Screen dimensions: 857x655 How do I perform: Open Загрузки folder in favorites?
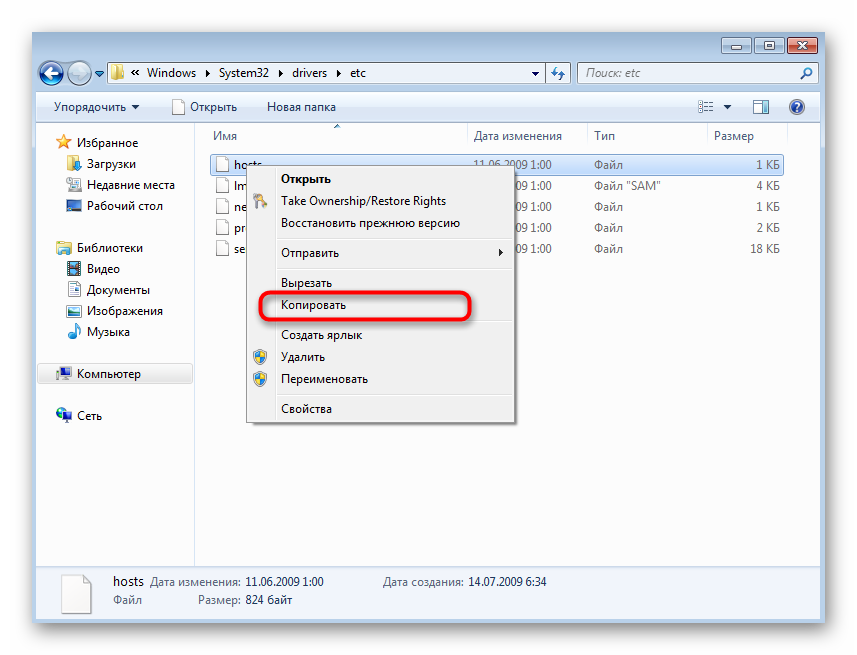click(x=110, y=164)
